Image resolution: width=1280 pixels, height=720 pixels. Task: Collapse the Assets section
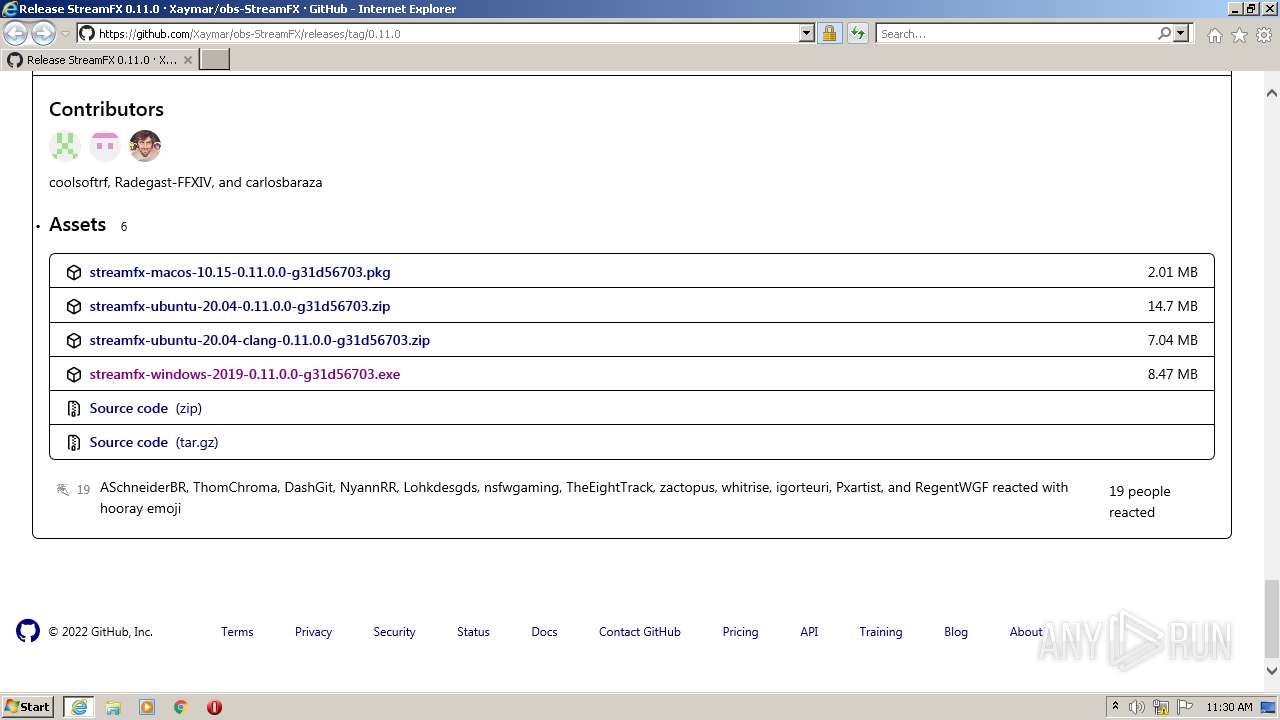77,225
